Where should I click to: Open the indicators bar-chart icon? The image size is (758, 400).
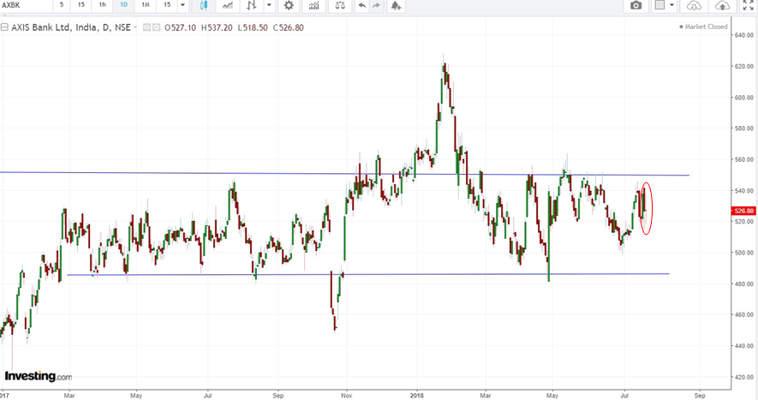(x=314, y=5)
